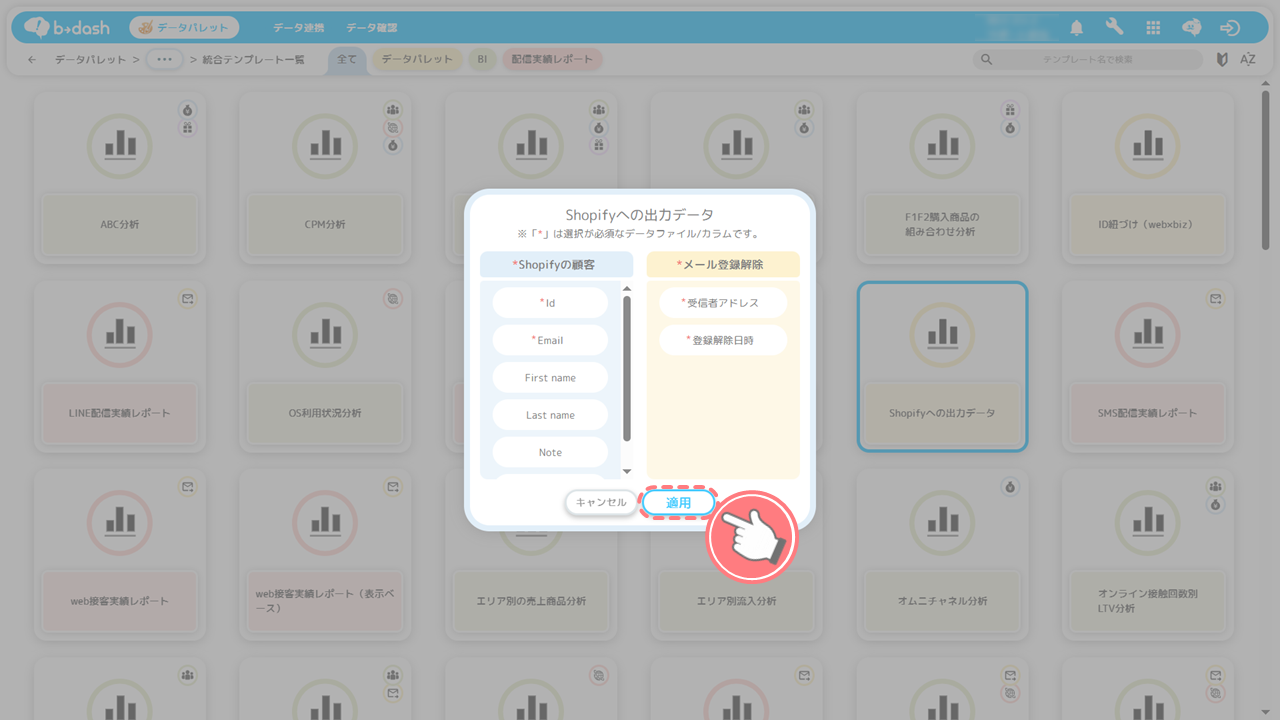Image resolution: width=1280 pixels, height=720 pixels.
Task: Open the F1F2購入商品の組み合わせ分析 template card
Action: [x=942, y=178]
